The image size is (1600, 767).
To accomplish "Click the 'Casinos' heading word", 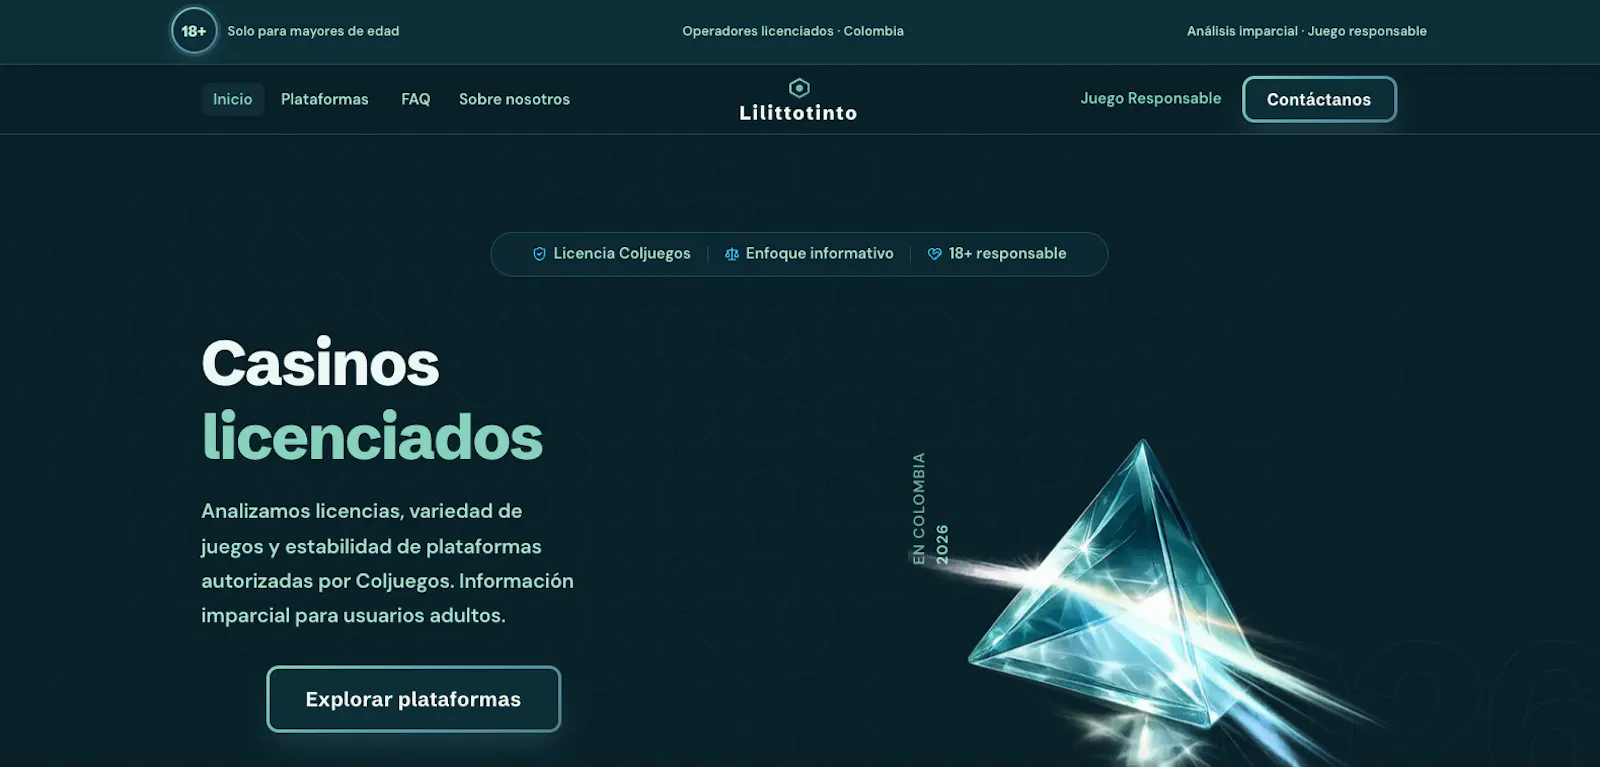I will pyautogui.click(x=320, y=363).
